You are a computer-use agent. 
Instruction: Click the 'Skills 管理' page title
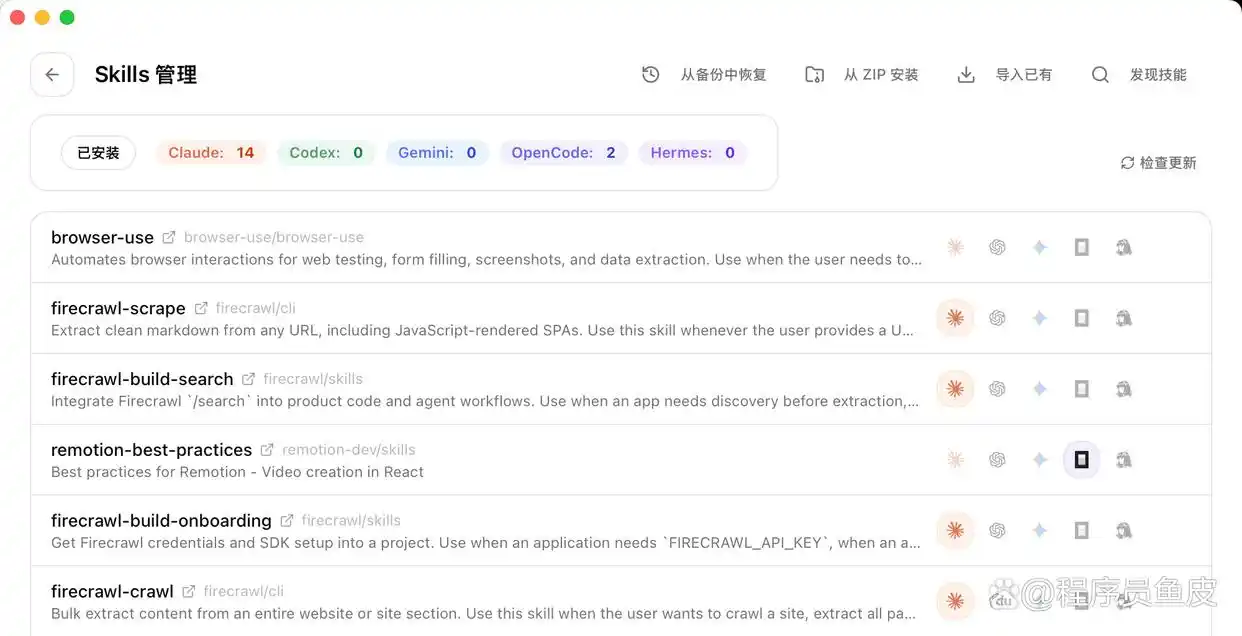click(x=146, y=75)
